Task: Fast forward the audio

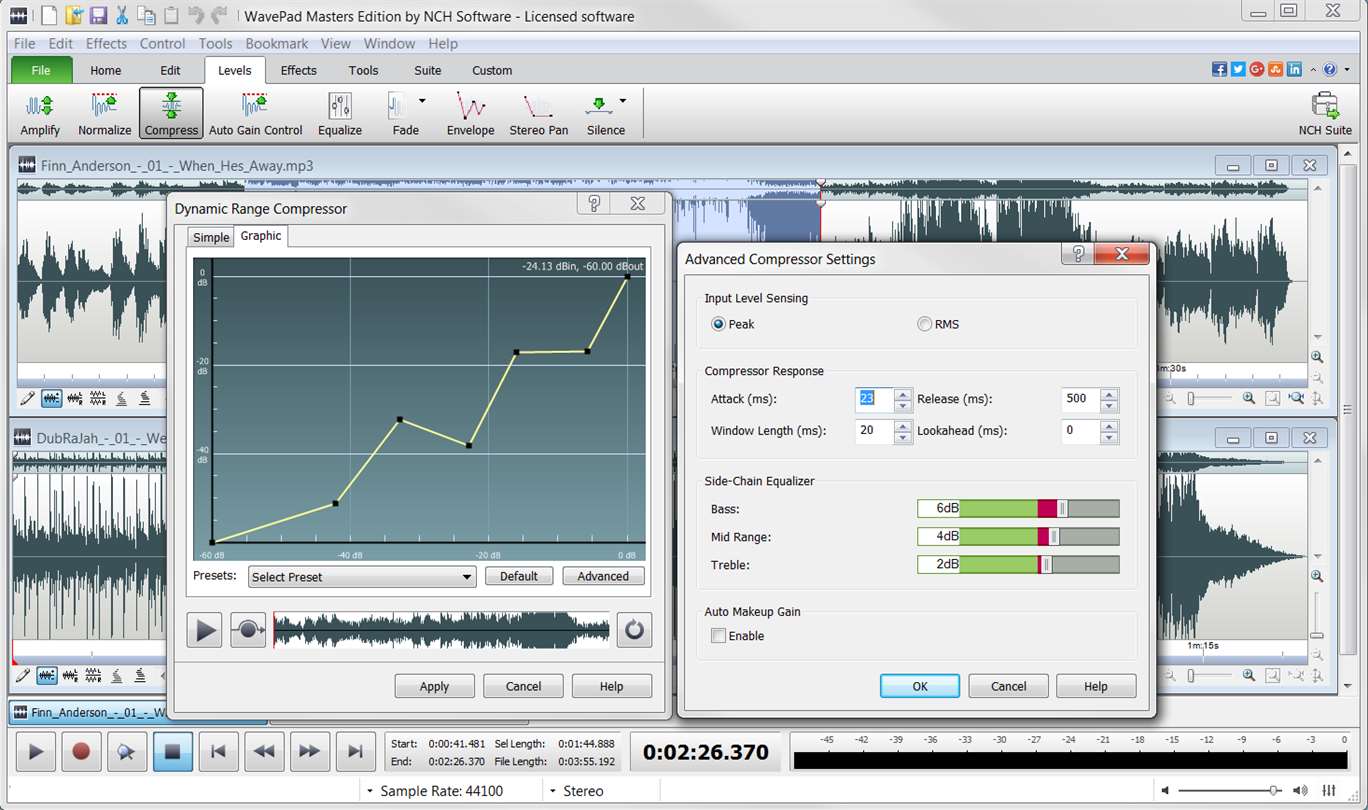Action: [x=310, y=751]
